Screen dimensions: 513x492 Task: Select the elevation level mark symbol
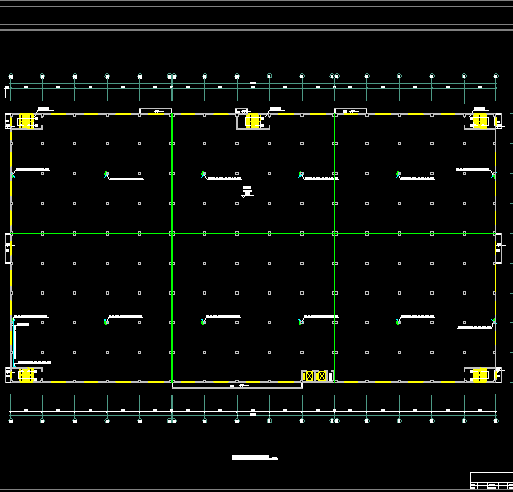pyautogui.click(x=247, y=192)
